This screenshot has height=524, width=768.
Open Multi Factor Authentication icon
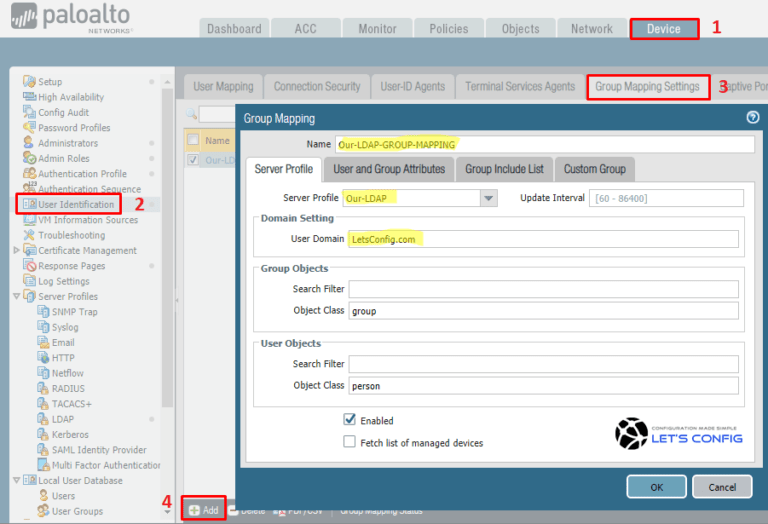[43, 465]
